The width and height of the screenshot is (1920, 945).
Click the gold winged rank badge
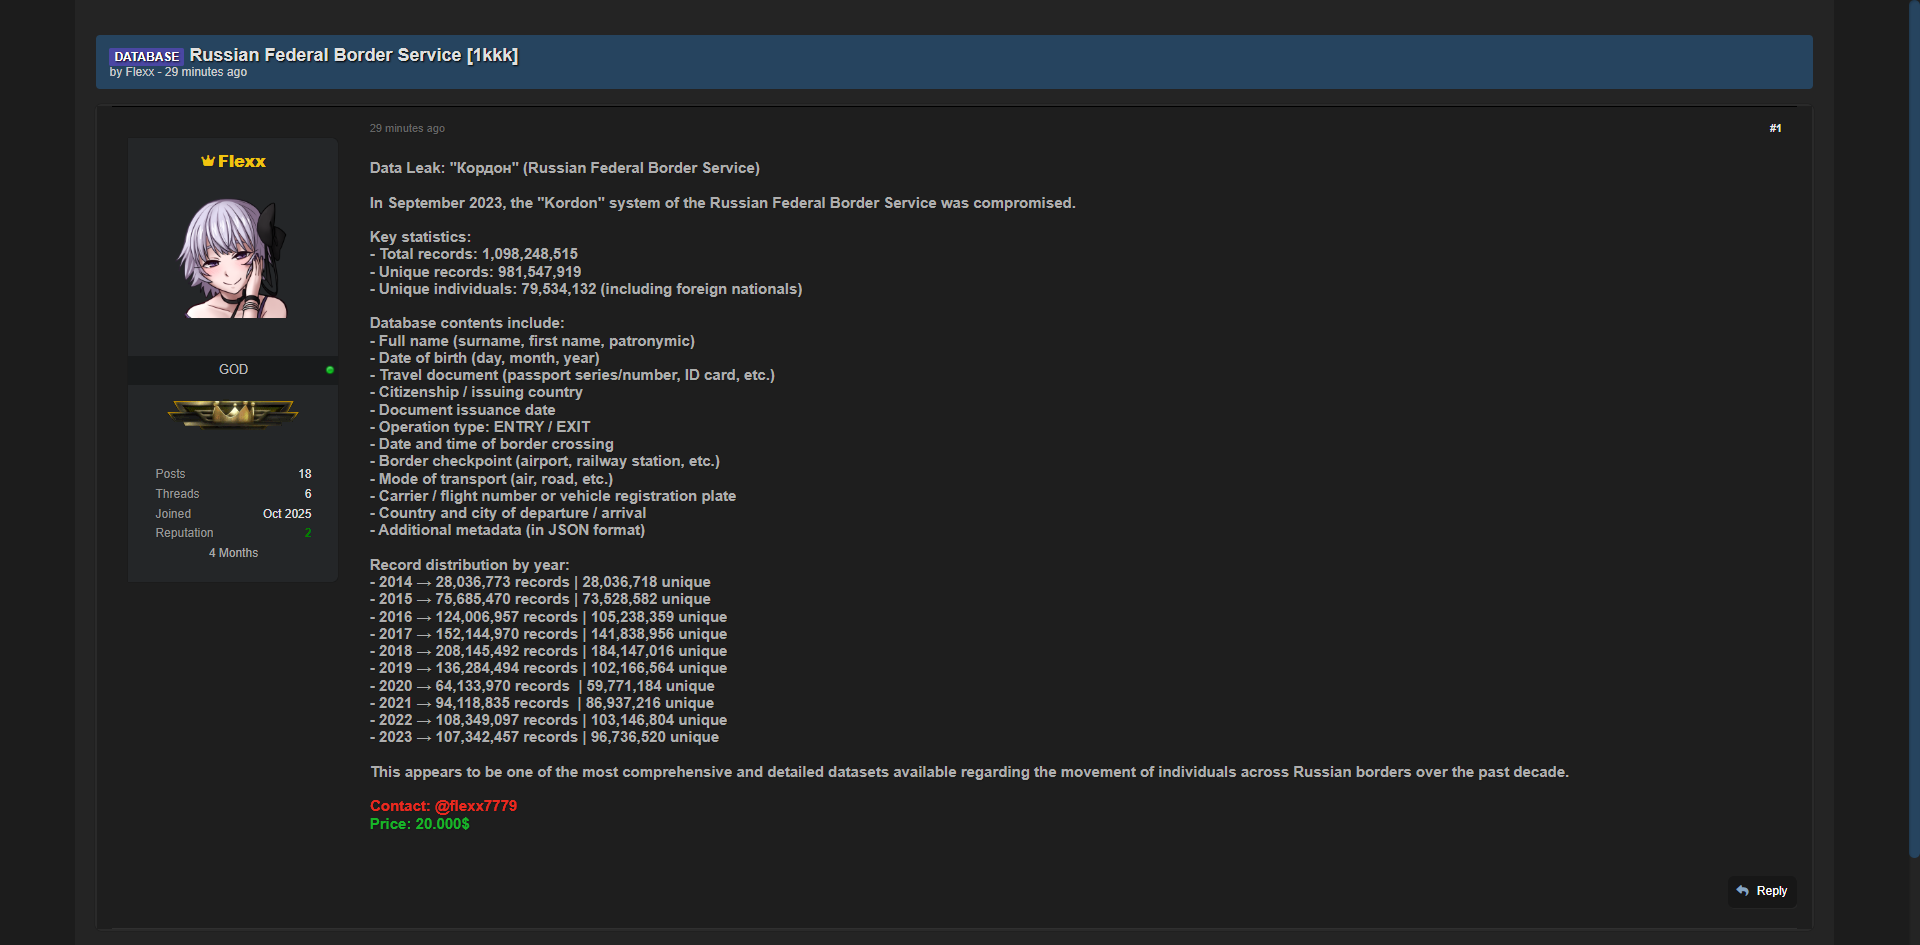[233, 412]
